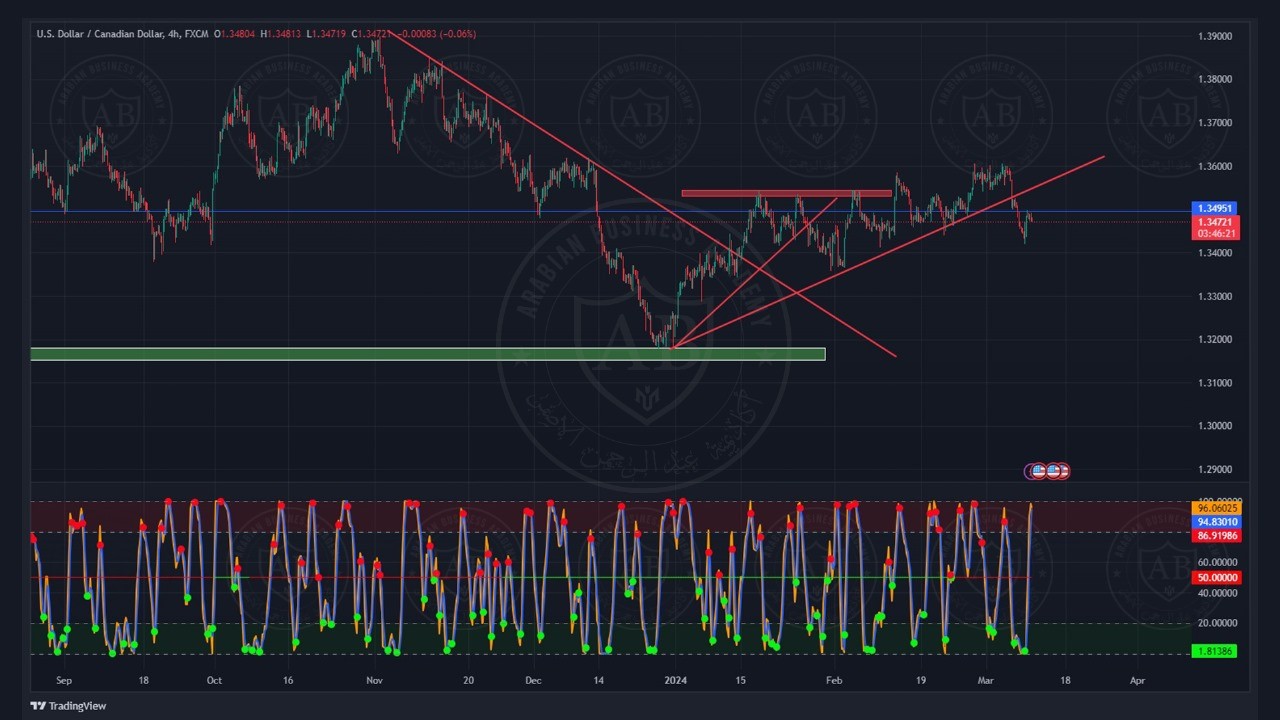Click the 14 date label after Dec
Screen dimensions: 1280x720
tap(598, 680)
